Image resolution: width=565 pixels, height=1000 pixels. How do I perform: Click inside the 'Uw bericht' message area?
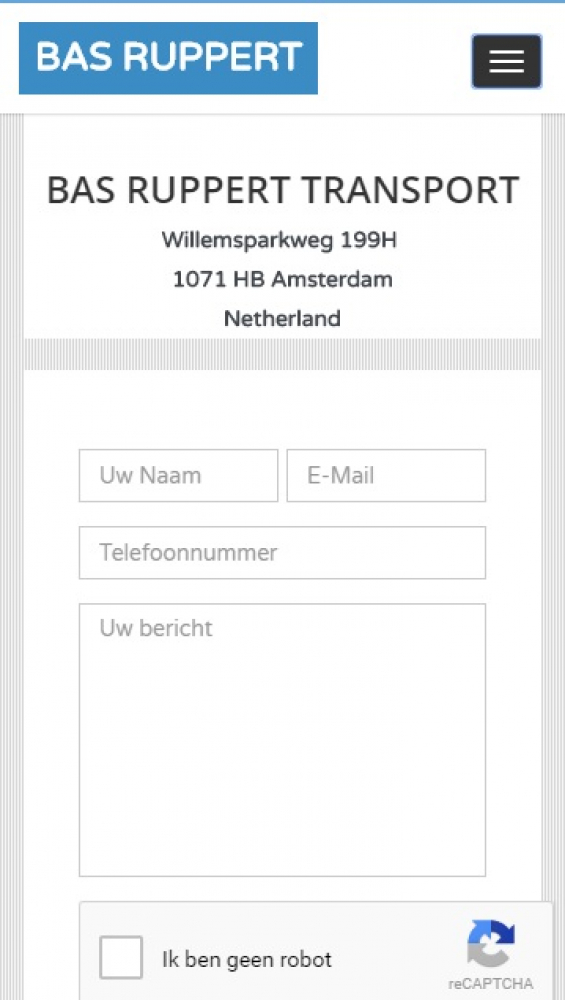pos(282,740)
